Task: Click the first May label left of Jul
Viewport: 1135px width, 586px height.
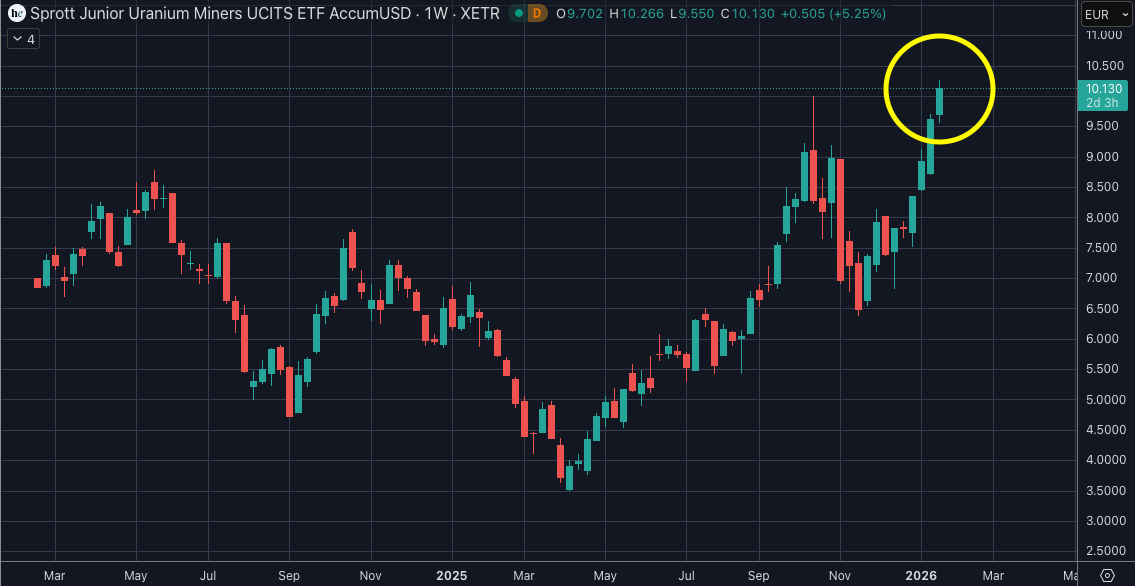Action: (x=136, y=577)
